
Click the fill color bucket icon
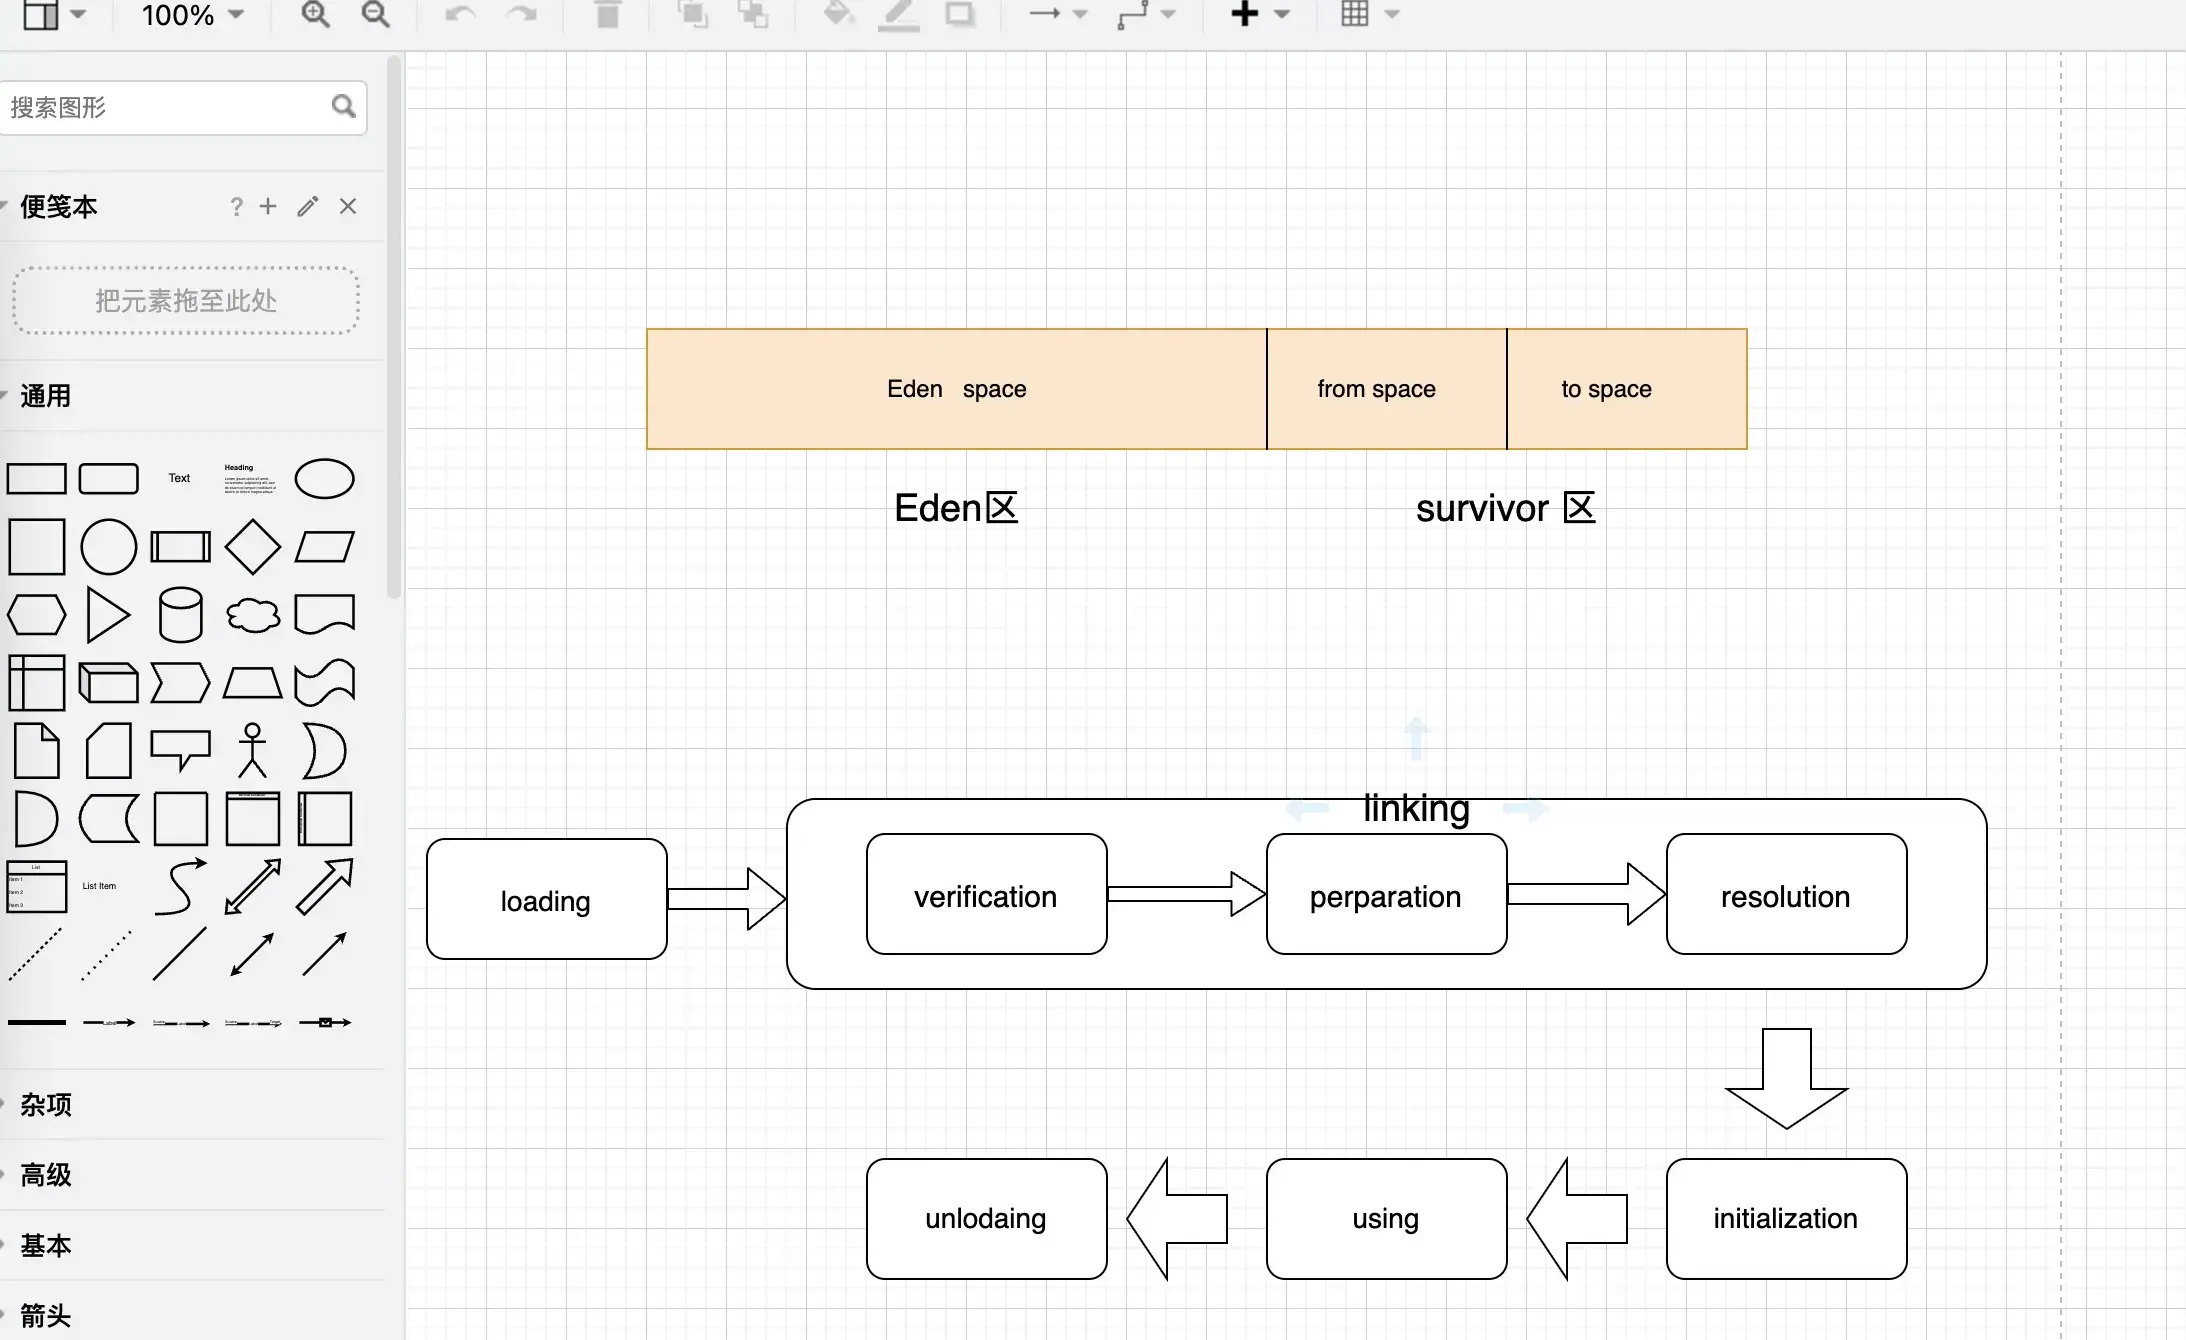pos(838,14)
